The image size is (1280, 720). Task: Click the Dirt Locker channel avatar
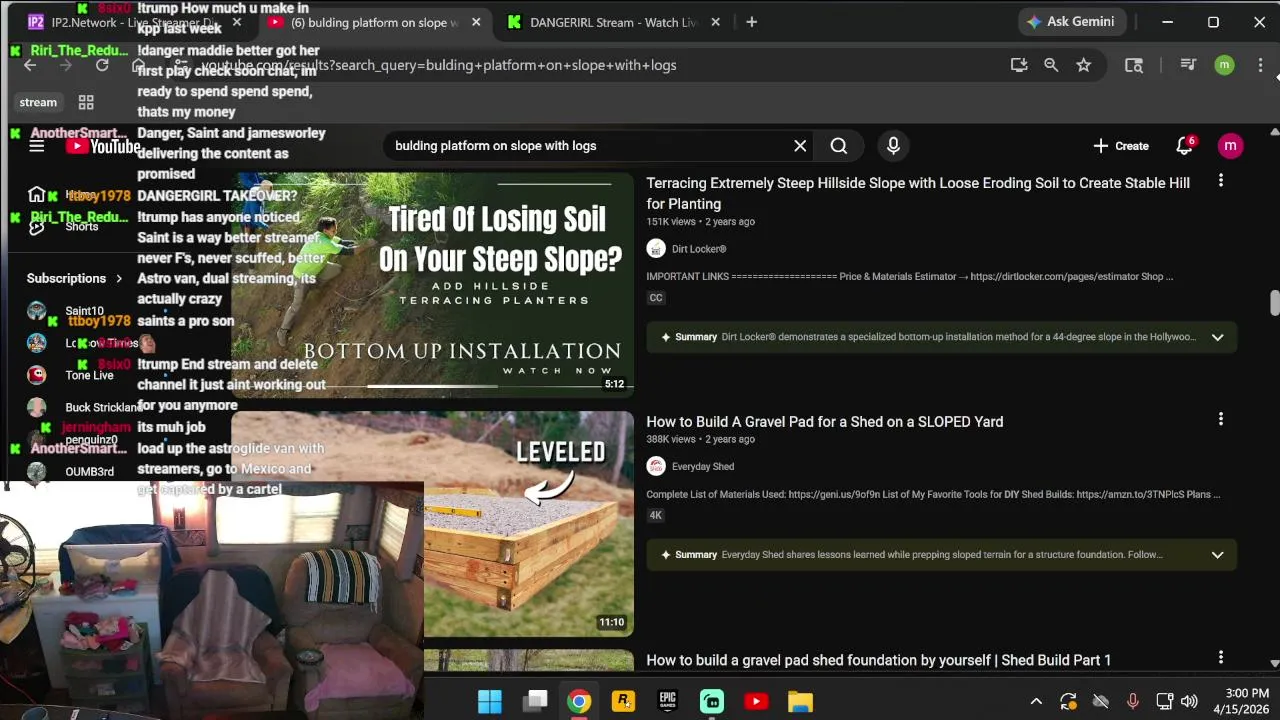(x=656, y=249)
